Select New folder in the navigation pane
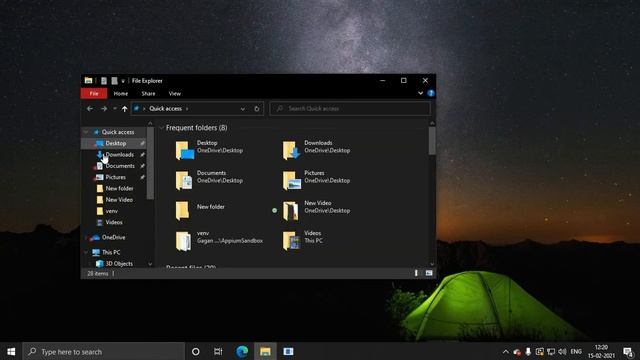 119,189
